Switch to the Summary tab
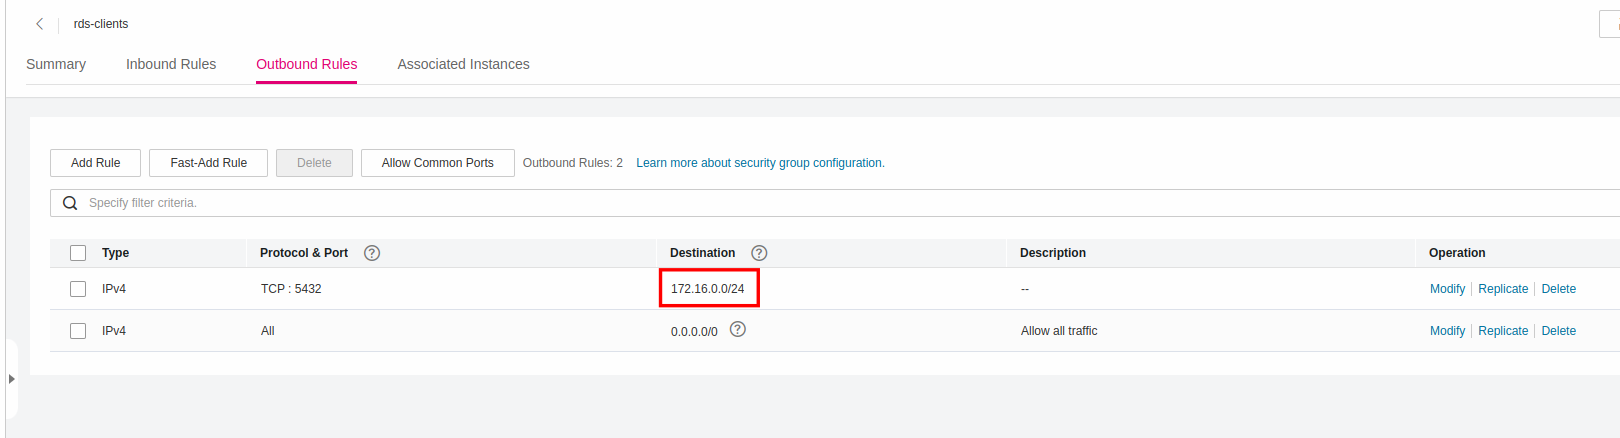1620x438 pixels. (56, 64)
